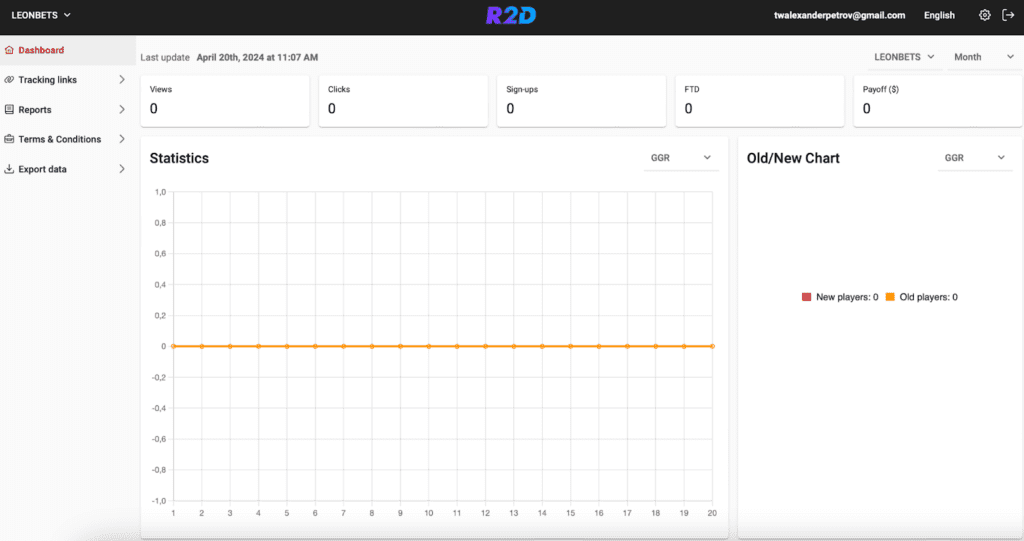Click the Dashboard home icon in sidebar
Viewport: 1024px width, 541px height.
[9, 50]
